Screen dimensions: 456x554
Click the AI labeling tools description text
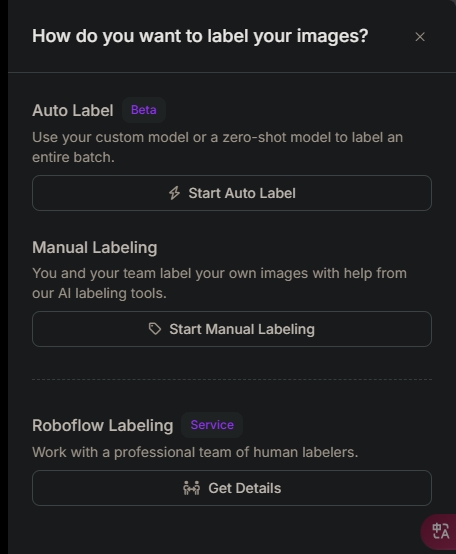tap(219, 283)
